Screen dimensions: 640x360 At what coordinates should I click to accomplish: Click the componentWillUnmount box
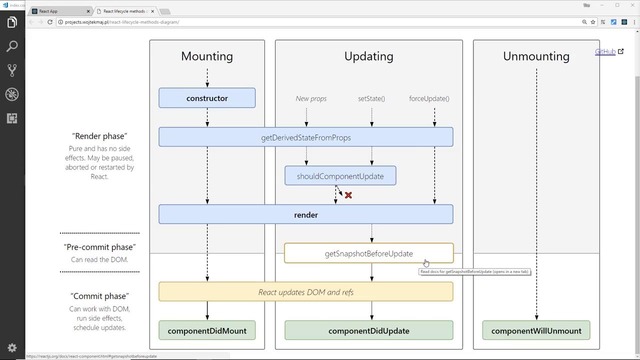coord(536,330)
